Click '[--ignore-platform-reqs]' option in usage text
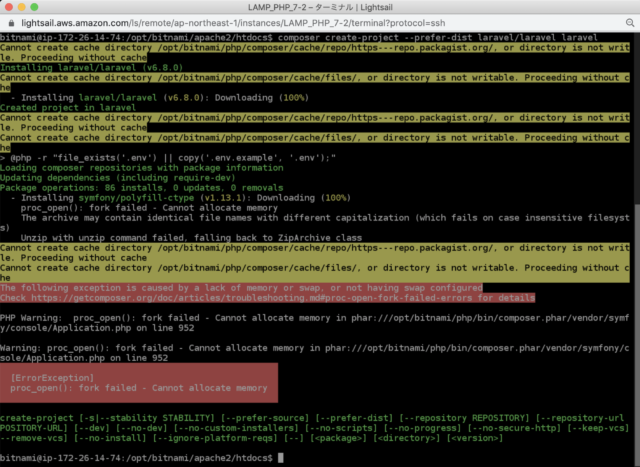The width and height of the screenshot is (640, 467). click(215, 438)
